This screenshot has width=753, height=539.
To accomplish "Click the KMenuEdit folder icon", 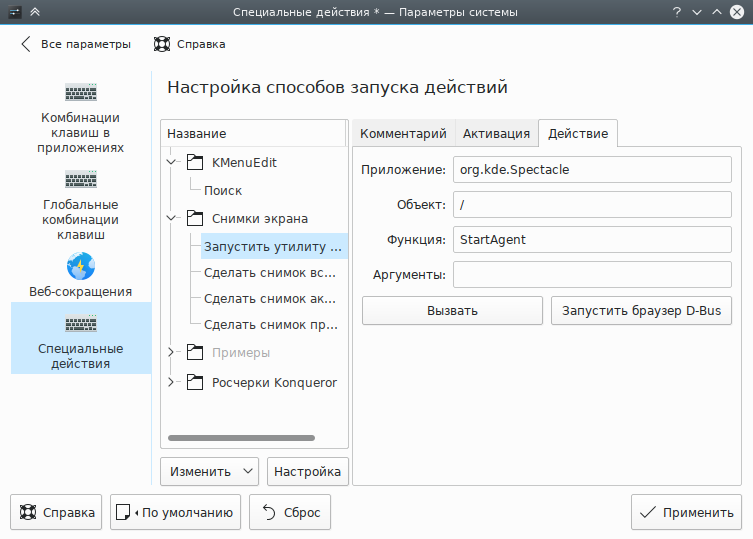I will tap(194, 162).
